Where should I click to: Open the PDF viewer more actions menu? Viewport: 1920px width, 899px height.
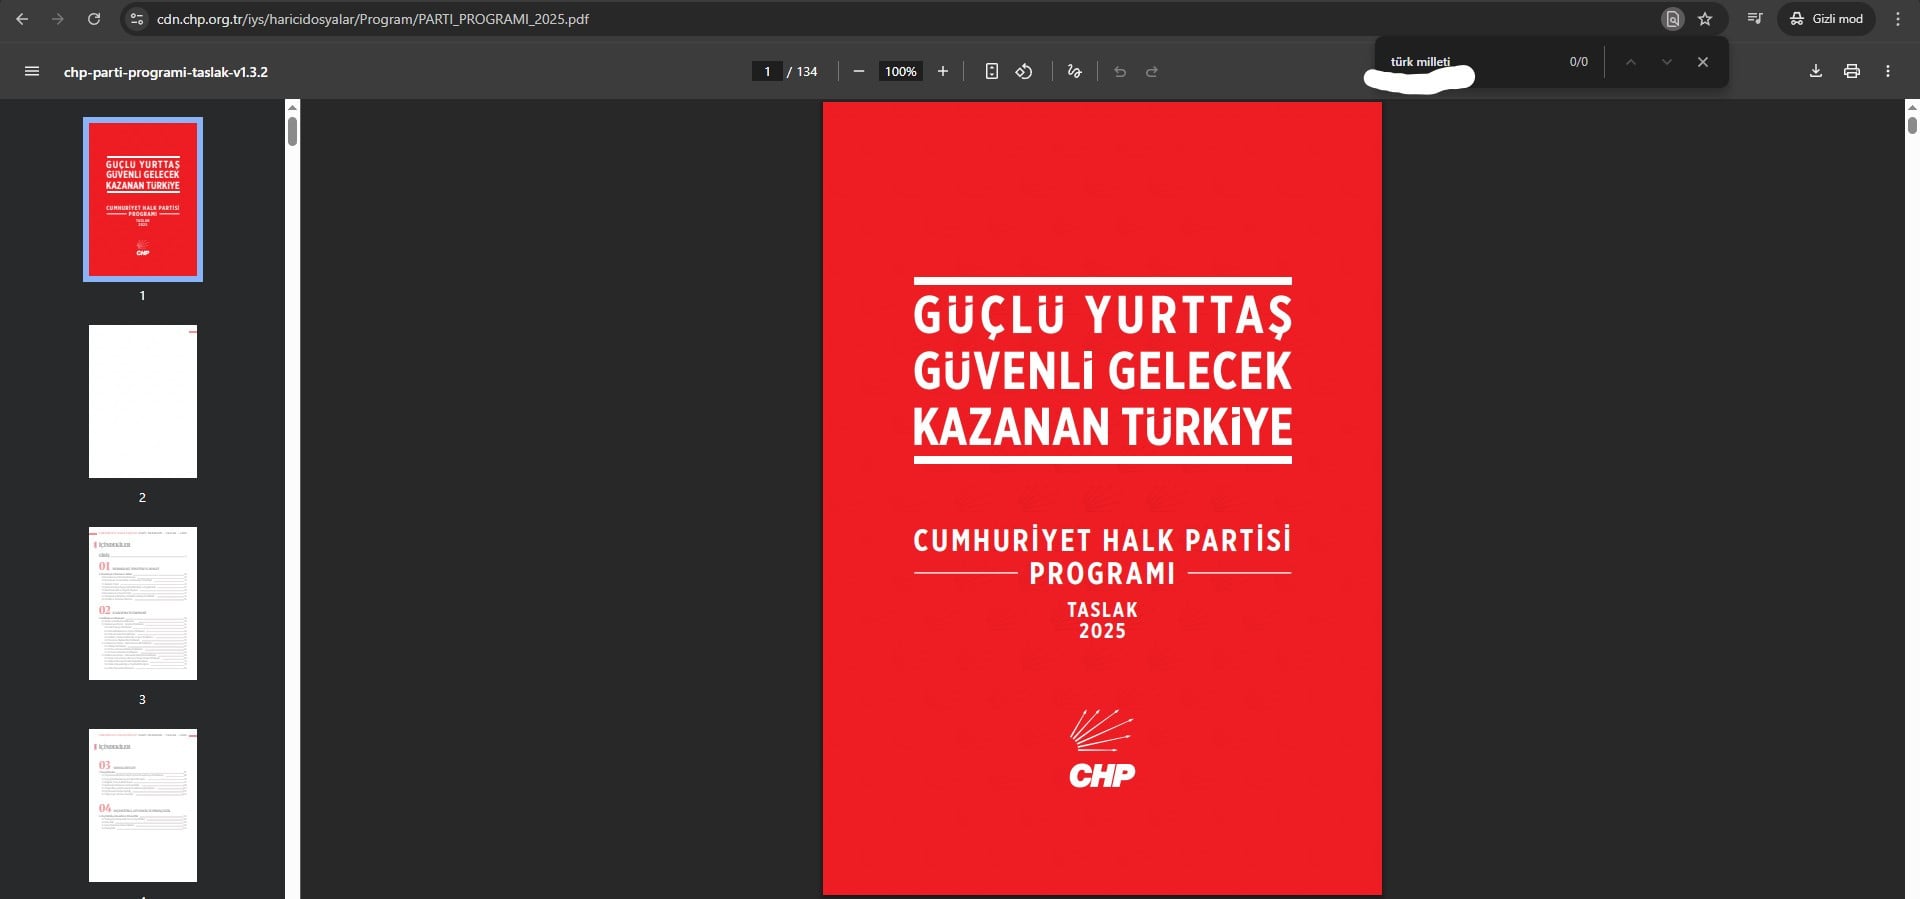[x=1887, y=71]
